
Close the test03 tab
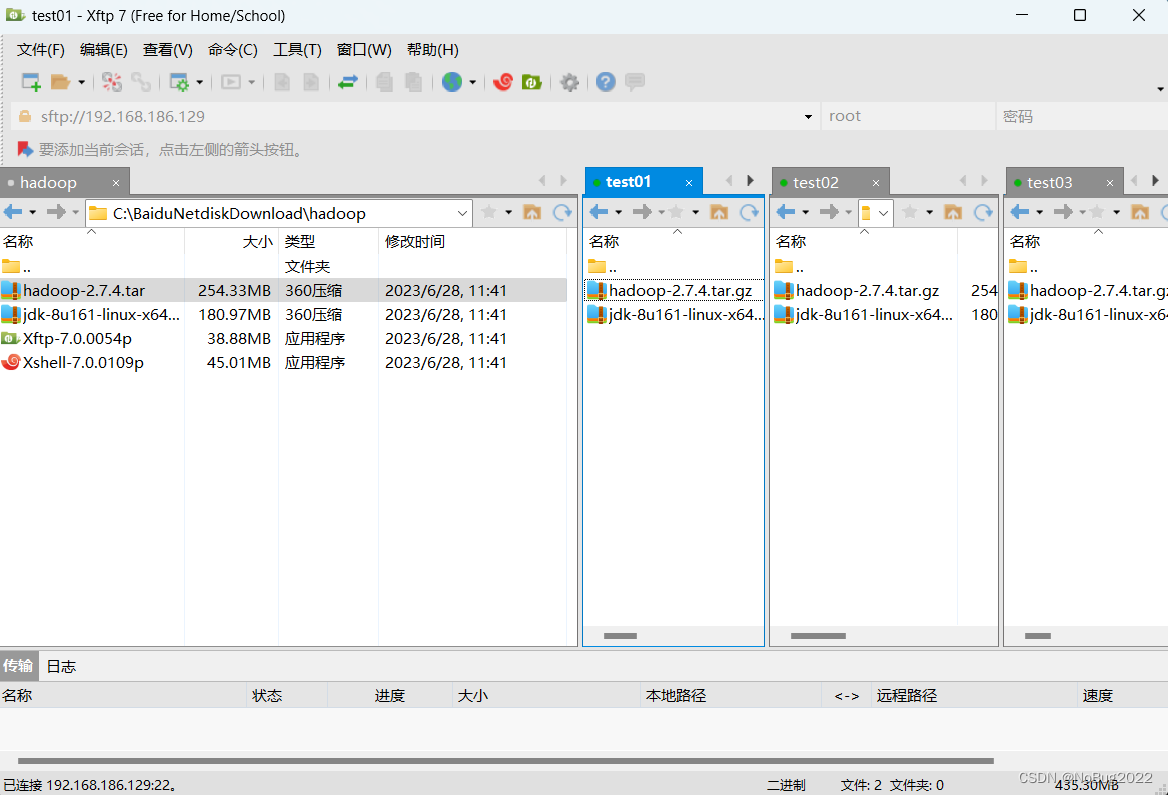coord(1110,183)
